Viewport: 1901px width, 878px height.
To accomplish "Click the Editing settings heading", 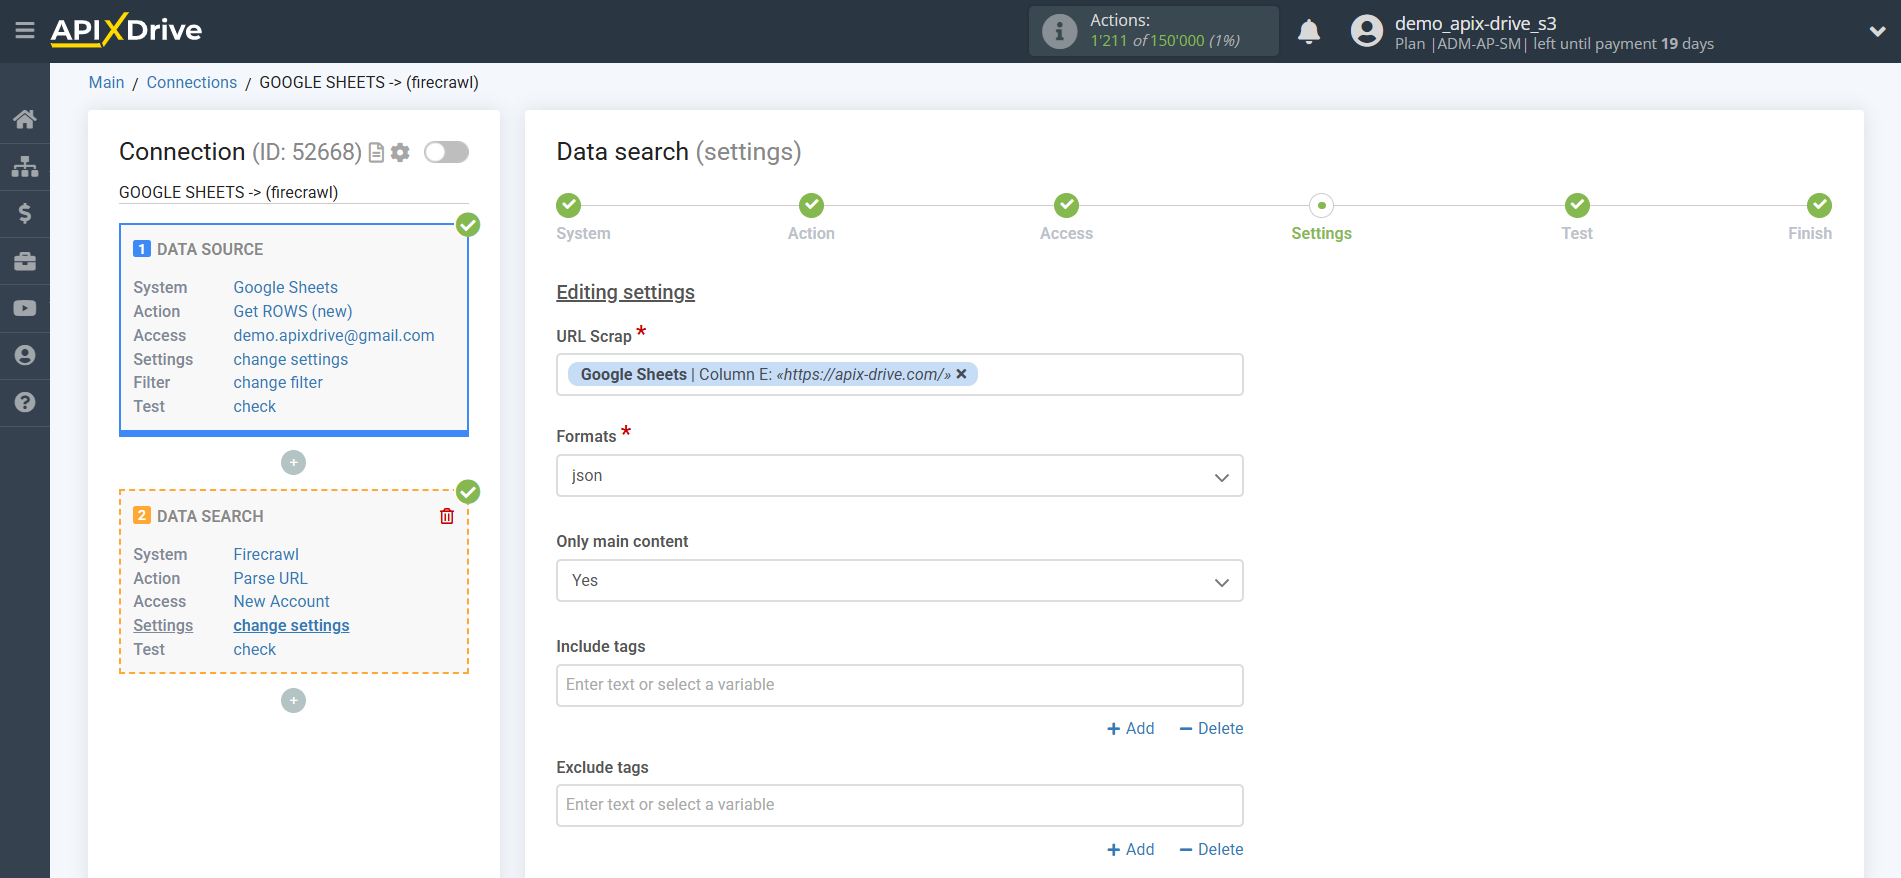I will click(x=625, y=293).
